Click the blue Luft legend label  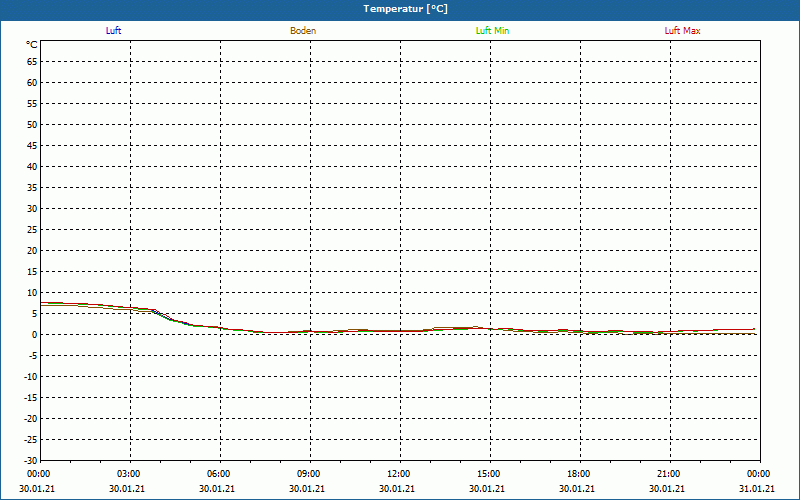click(x=113, y=31)
